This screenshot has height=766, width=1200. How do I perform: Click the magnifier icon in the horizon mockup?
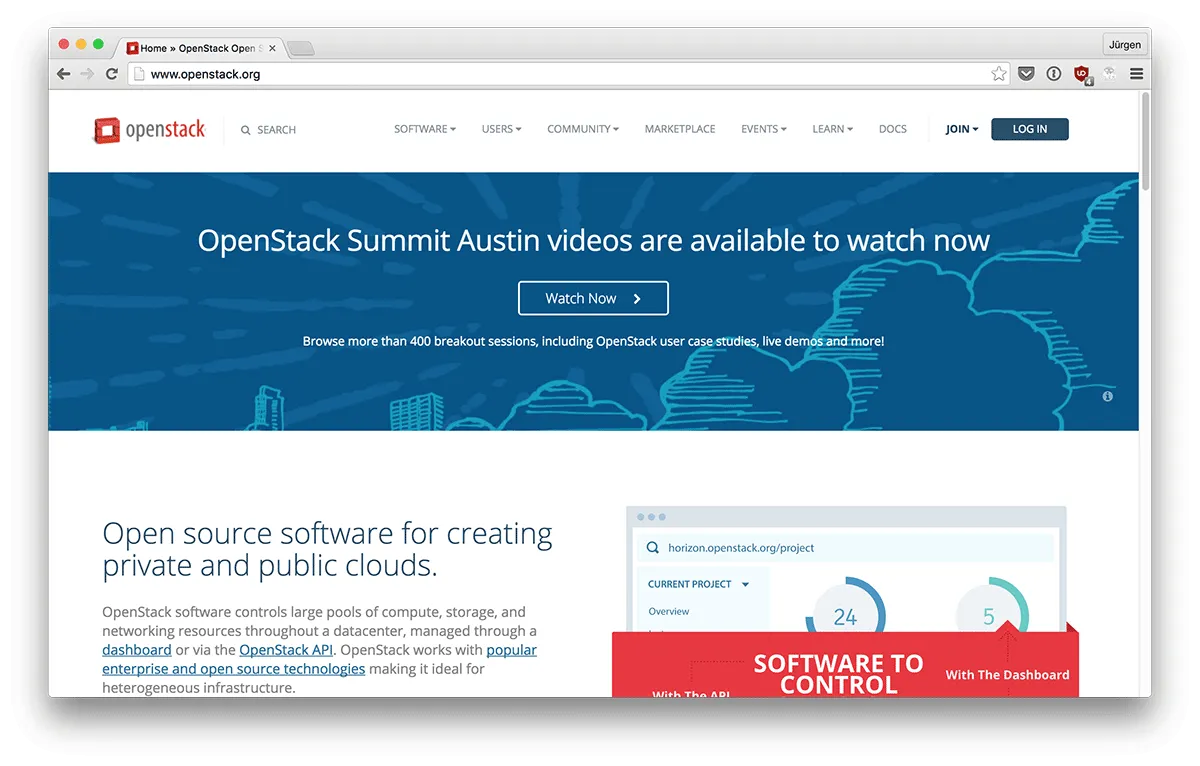653,548
